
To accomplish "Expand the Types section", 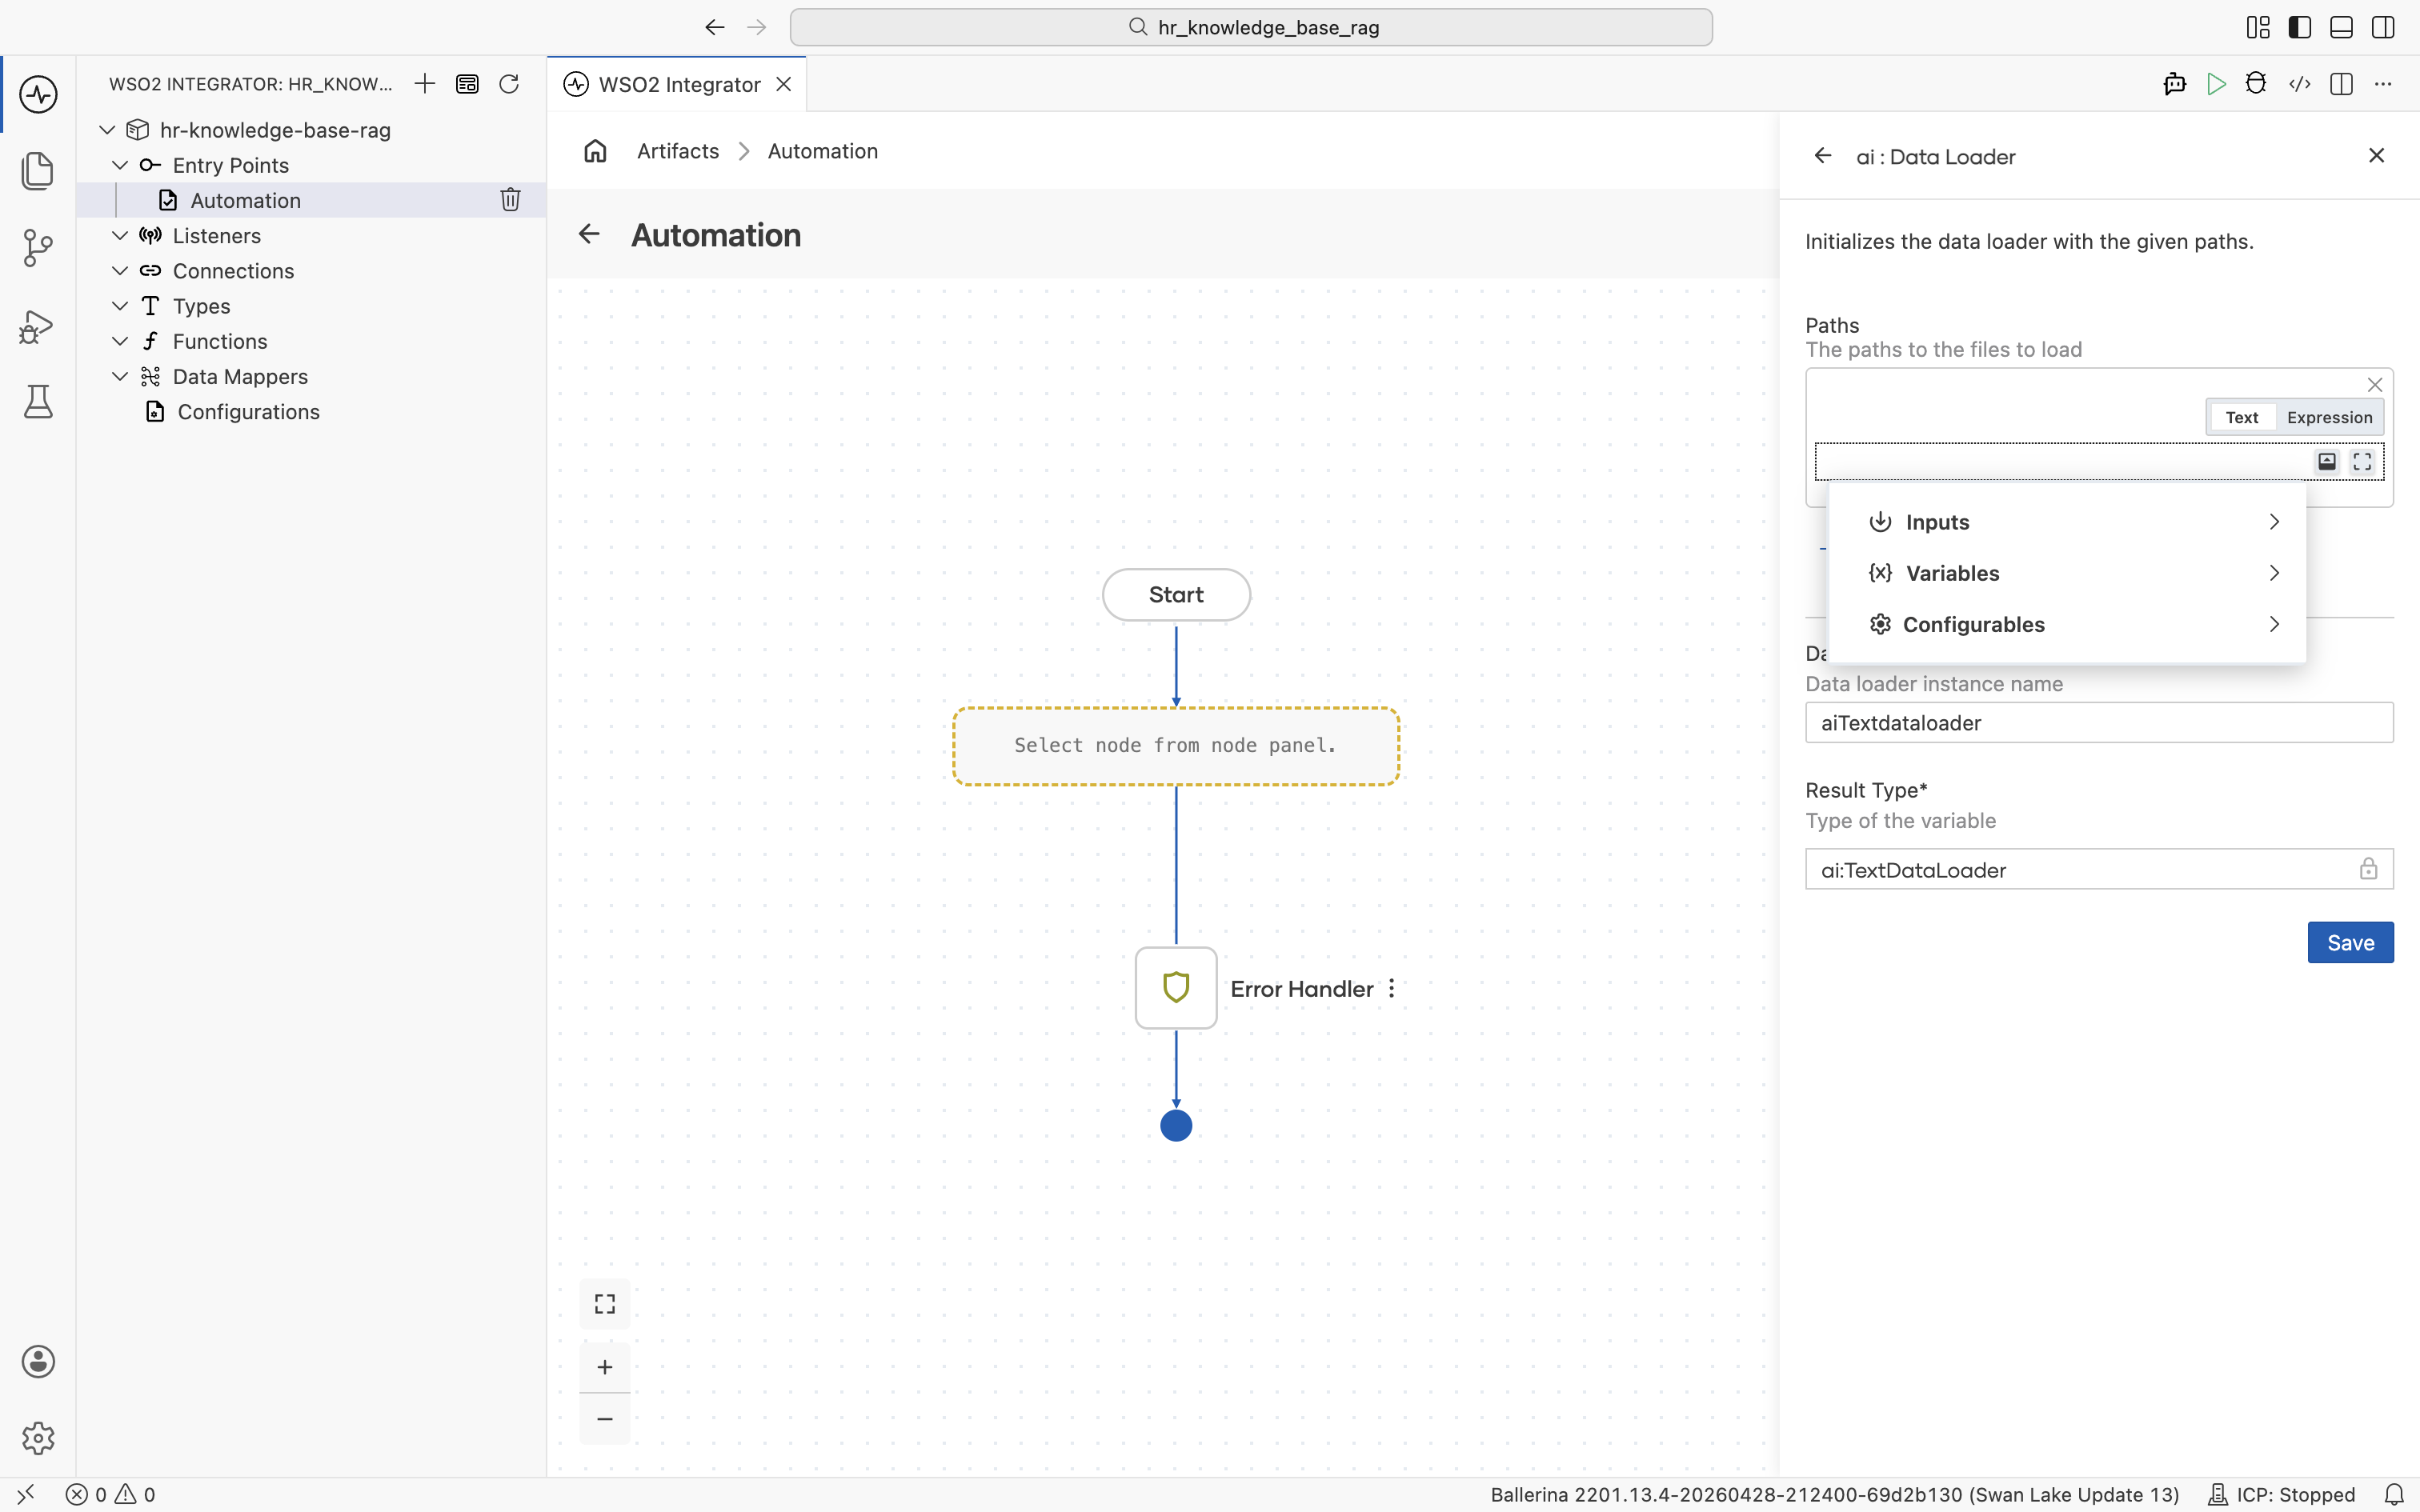I will click(120, 305).
